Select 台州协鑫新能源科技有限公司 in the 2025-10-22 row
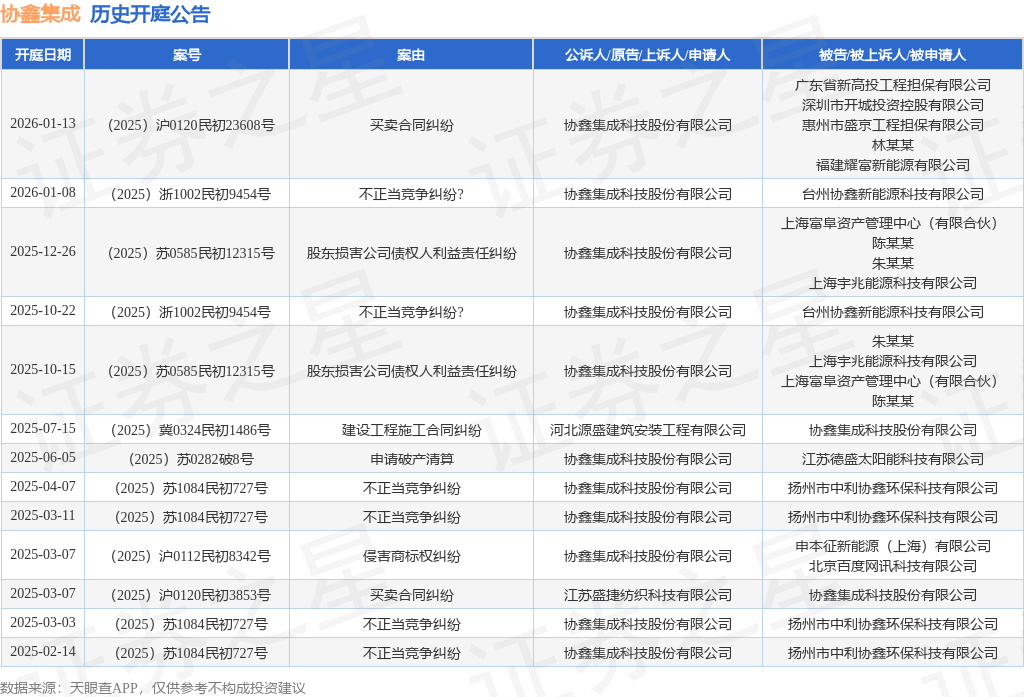Image resolution: width=1024 pixels, height=697 pixels. pos(893,312)
